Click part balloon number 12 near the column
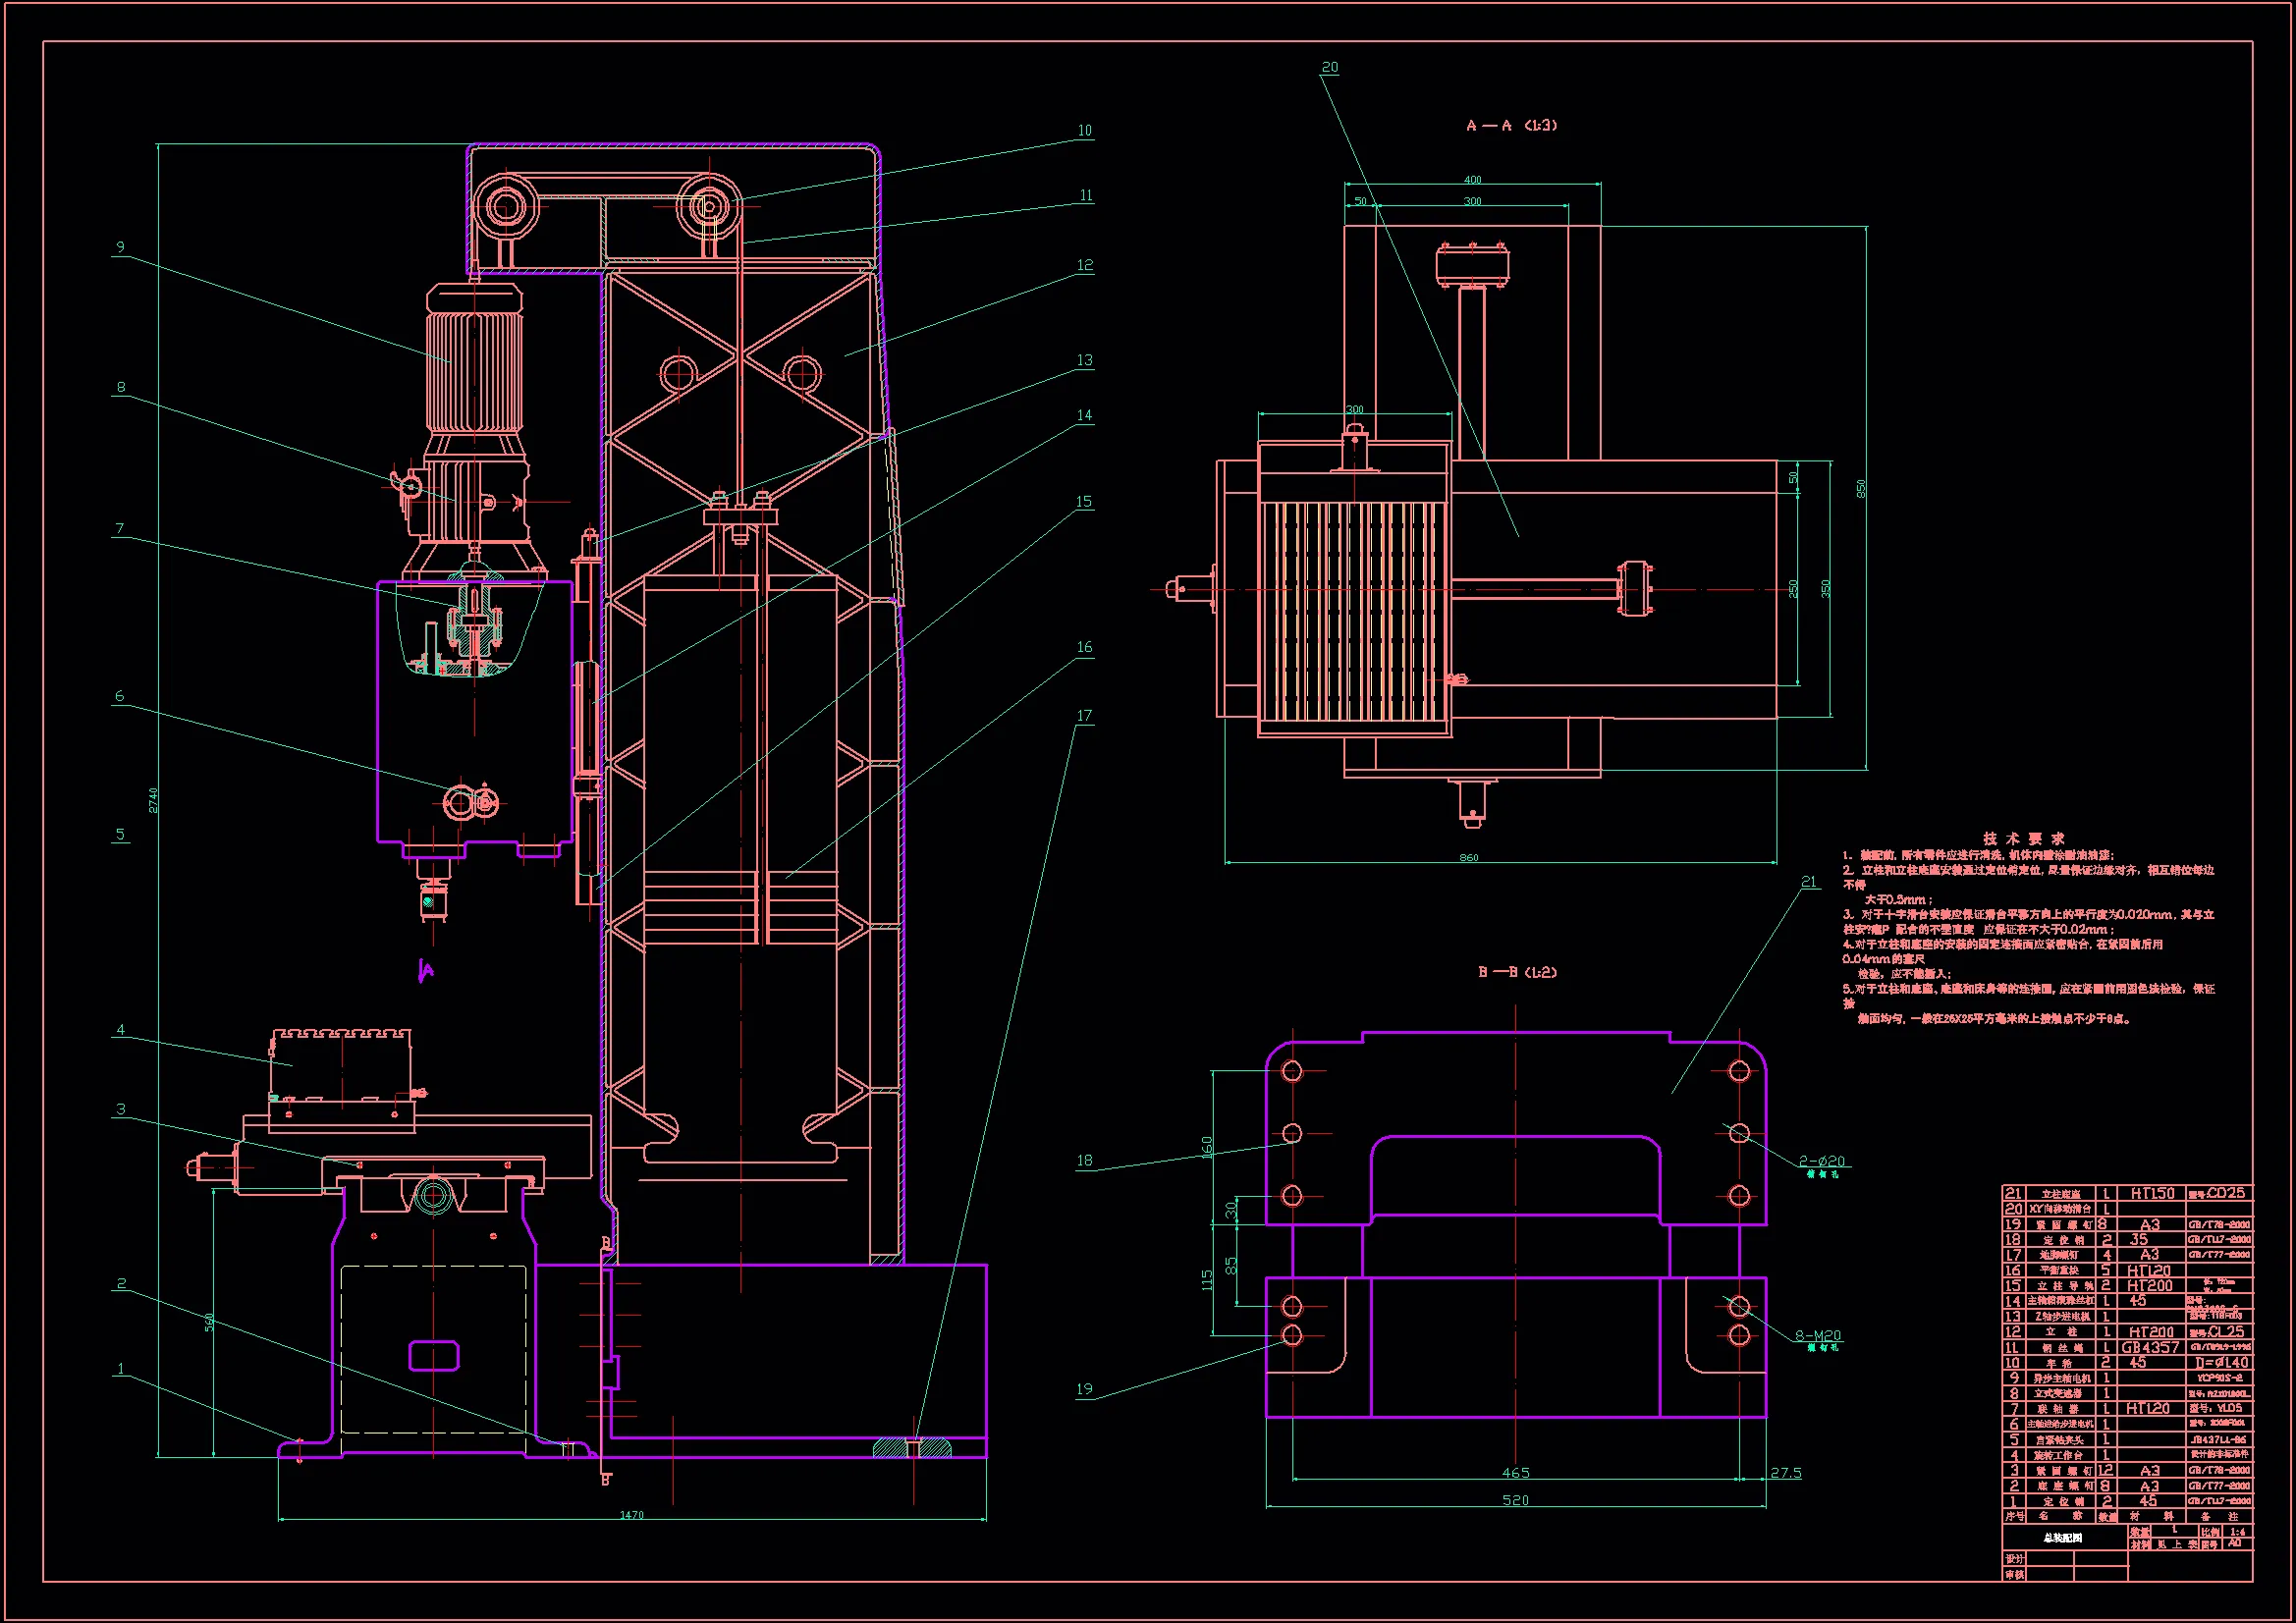Image resolution: width=2296 pixels, height=1623 pixels. coord(1084,265)
